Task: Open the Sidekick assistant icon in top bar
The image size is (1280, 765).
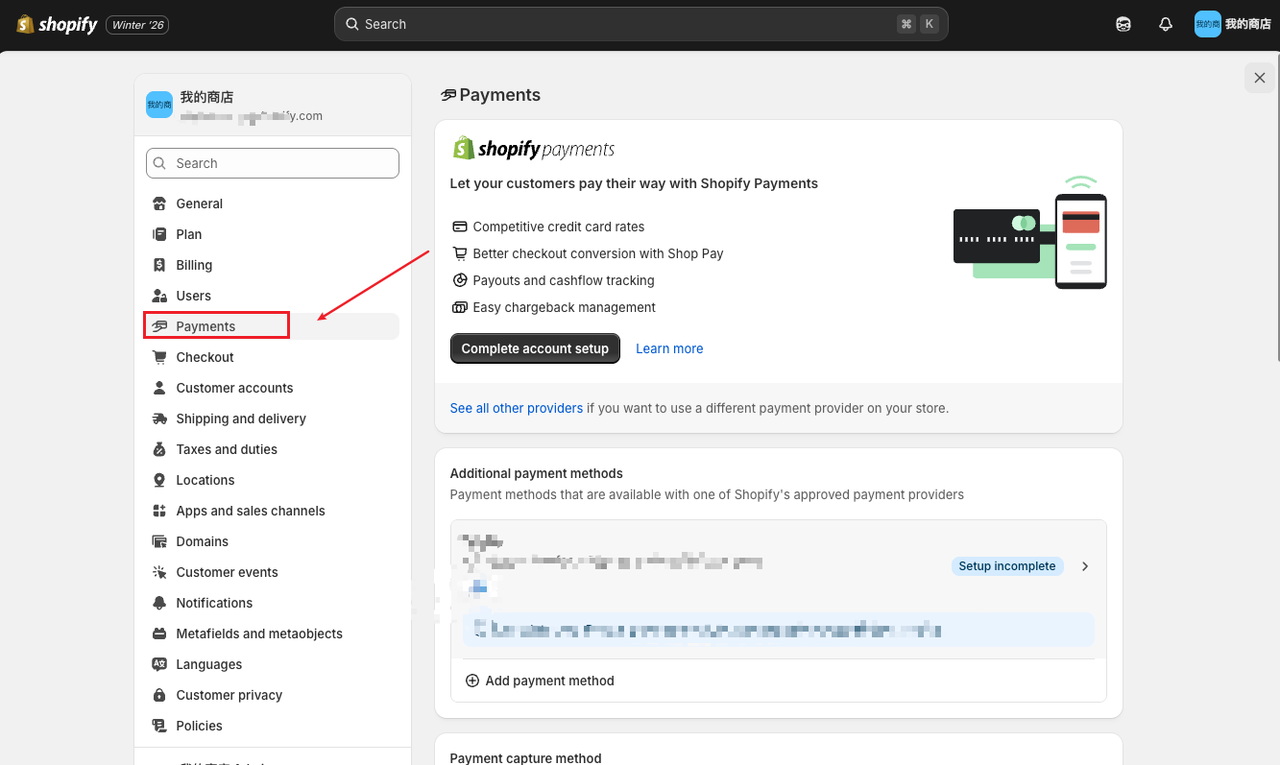Action: [x=1122, y=23]
